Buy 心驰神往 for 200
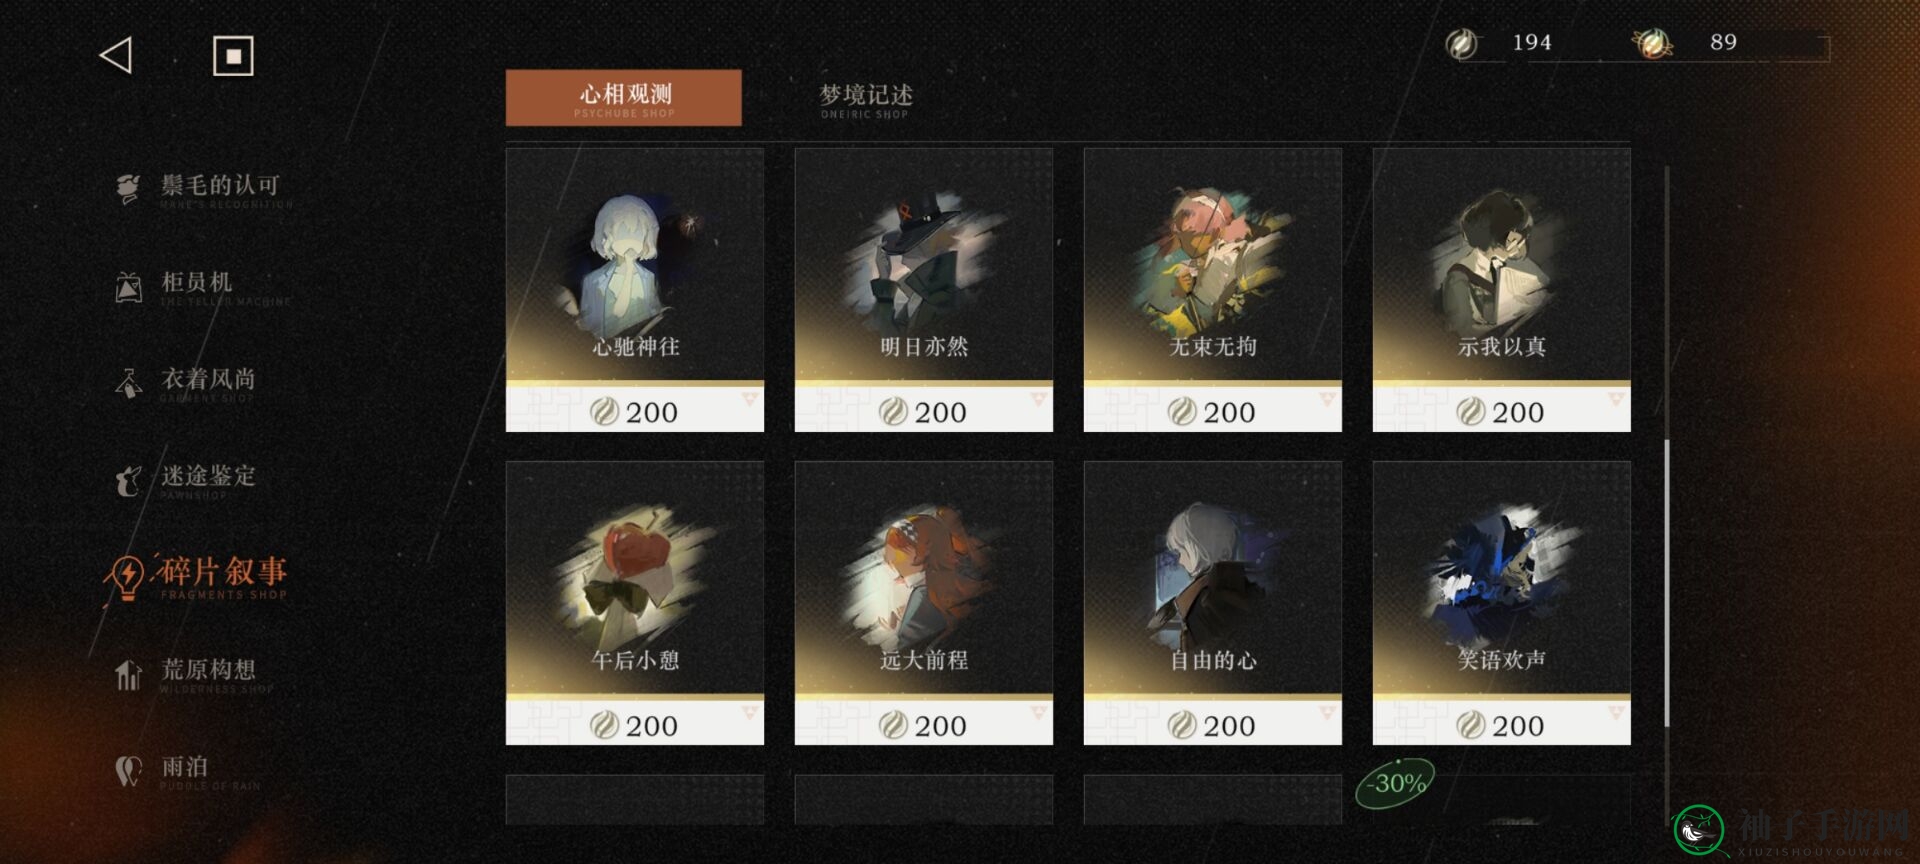The height and width of the screenshot is (864, 1920). click(635, 409)
